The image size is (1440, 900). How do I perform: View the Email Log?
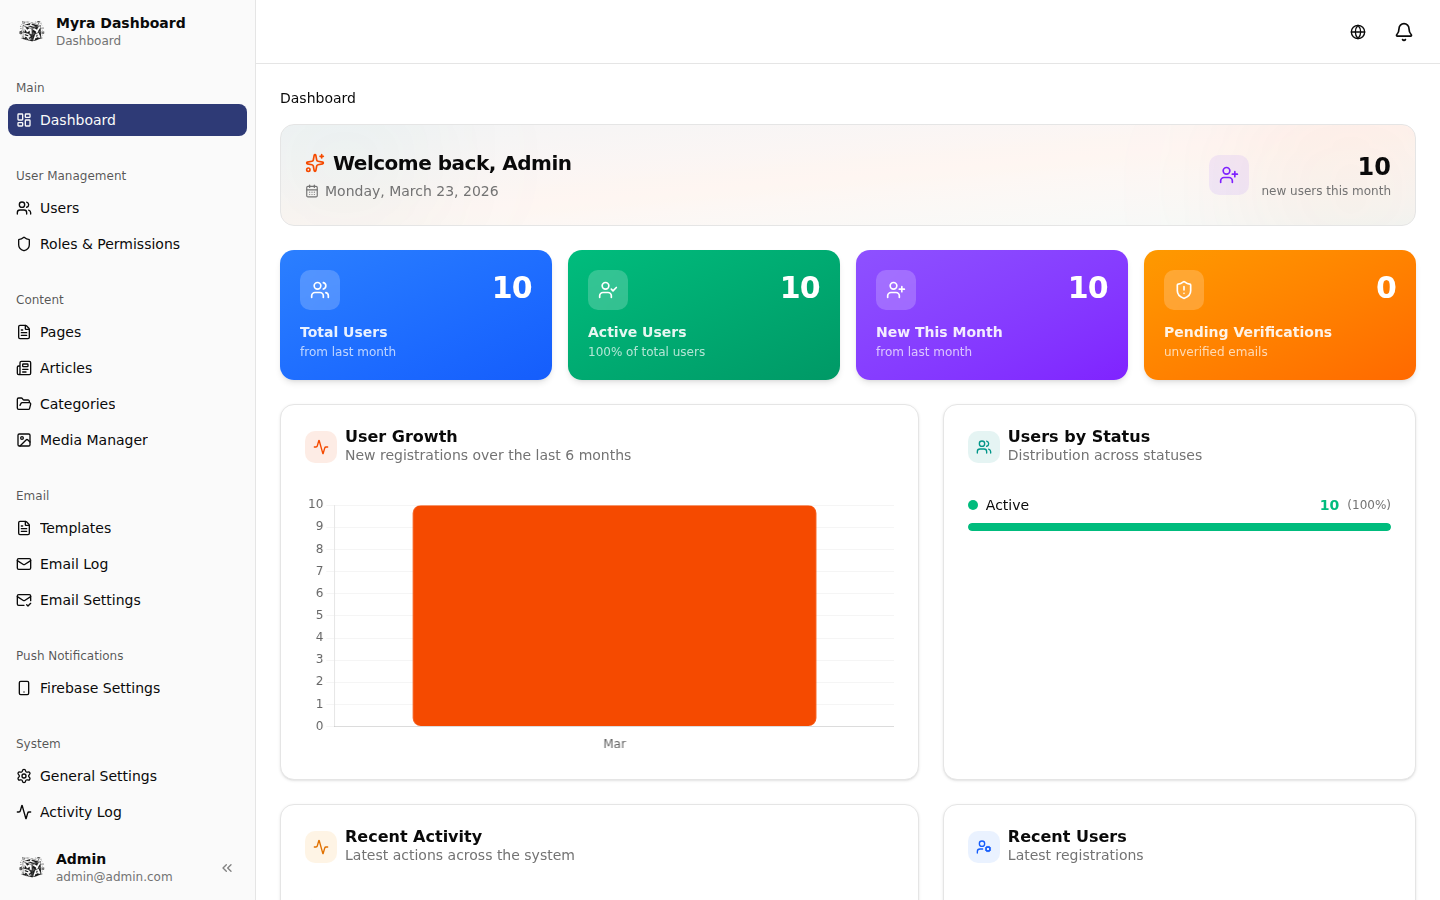[127, 564]
